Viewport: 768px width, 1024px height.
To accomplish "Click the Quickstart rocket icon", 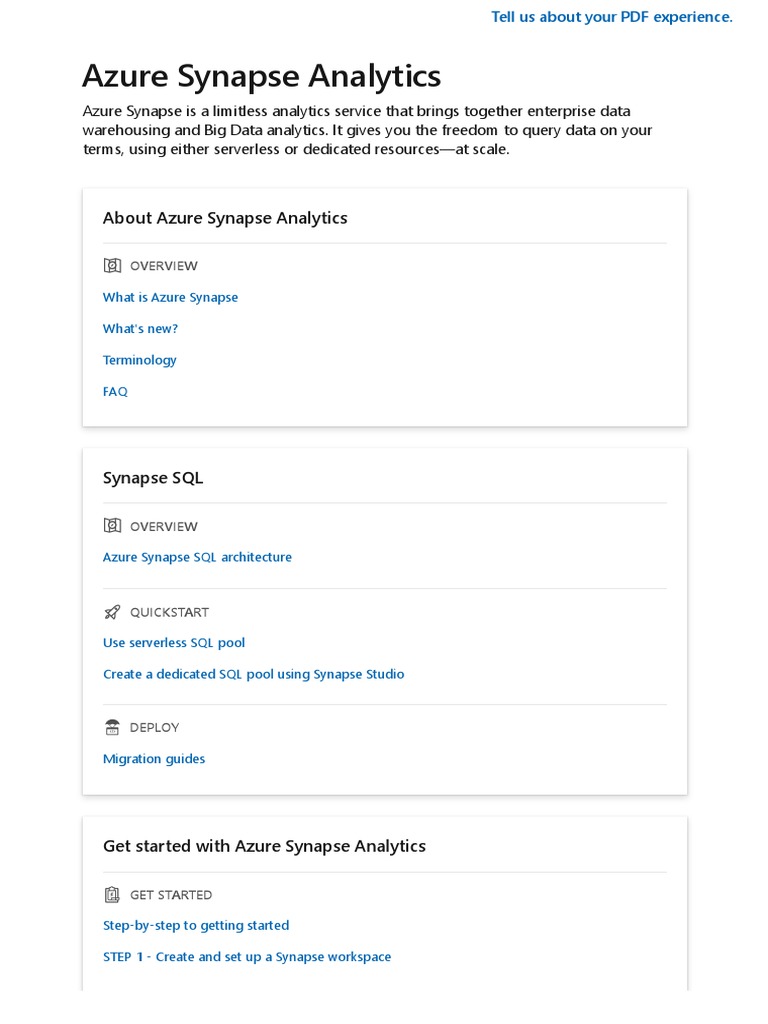I will pos(112,612).
